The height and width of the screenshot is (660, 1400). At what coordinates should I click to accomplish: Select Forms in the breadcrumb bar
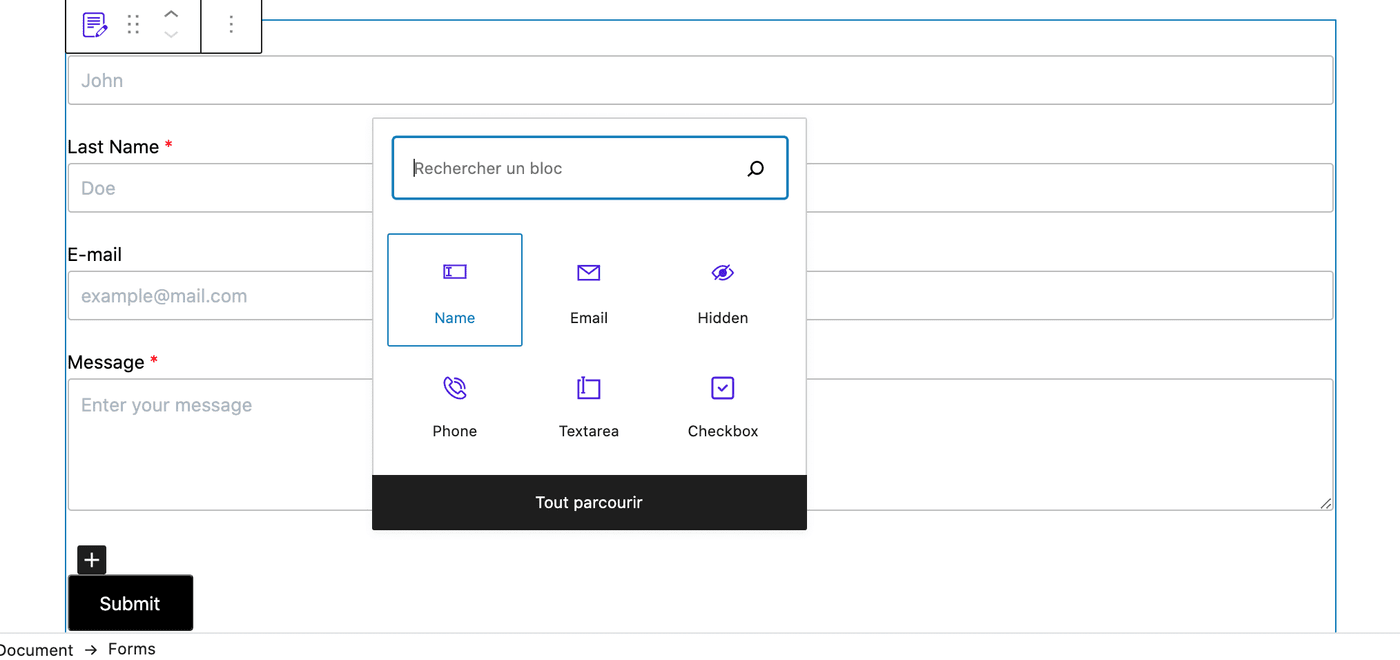(131, 648)
